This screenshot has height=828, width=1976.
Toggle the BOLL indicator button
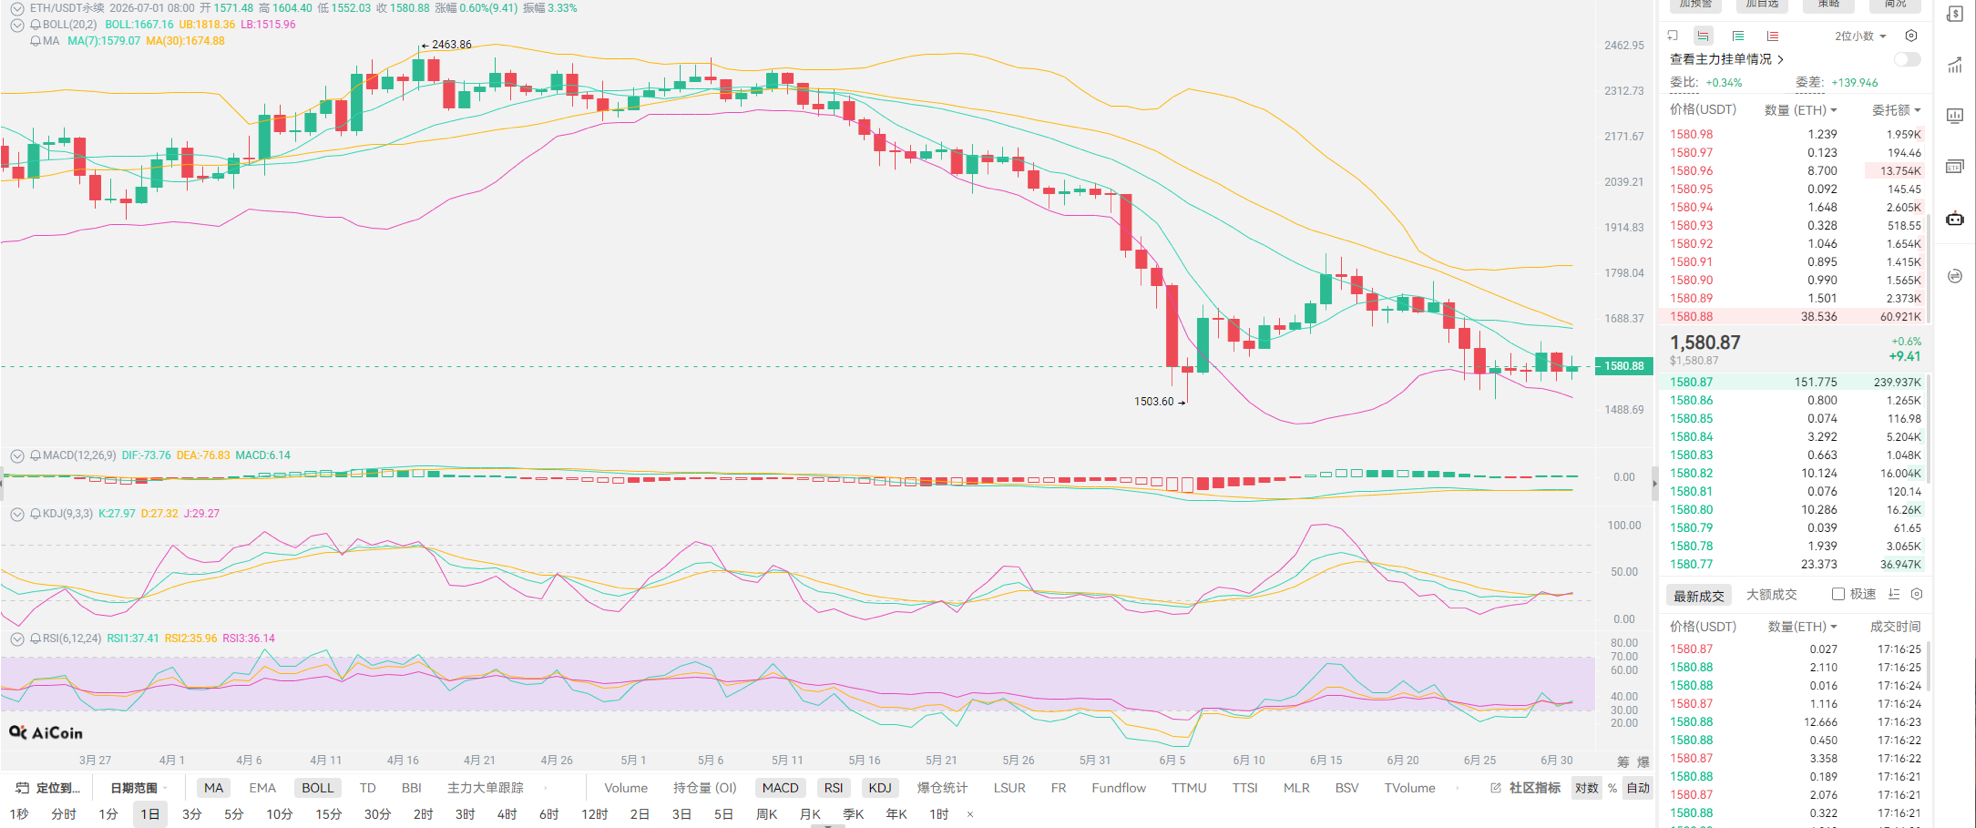[x=317, y=788]
